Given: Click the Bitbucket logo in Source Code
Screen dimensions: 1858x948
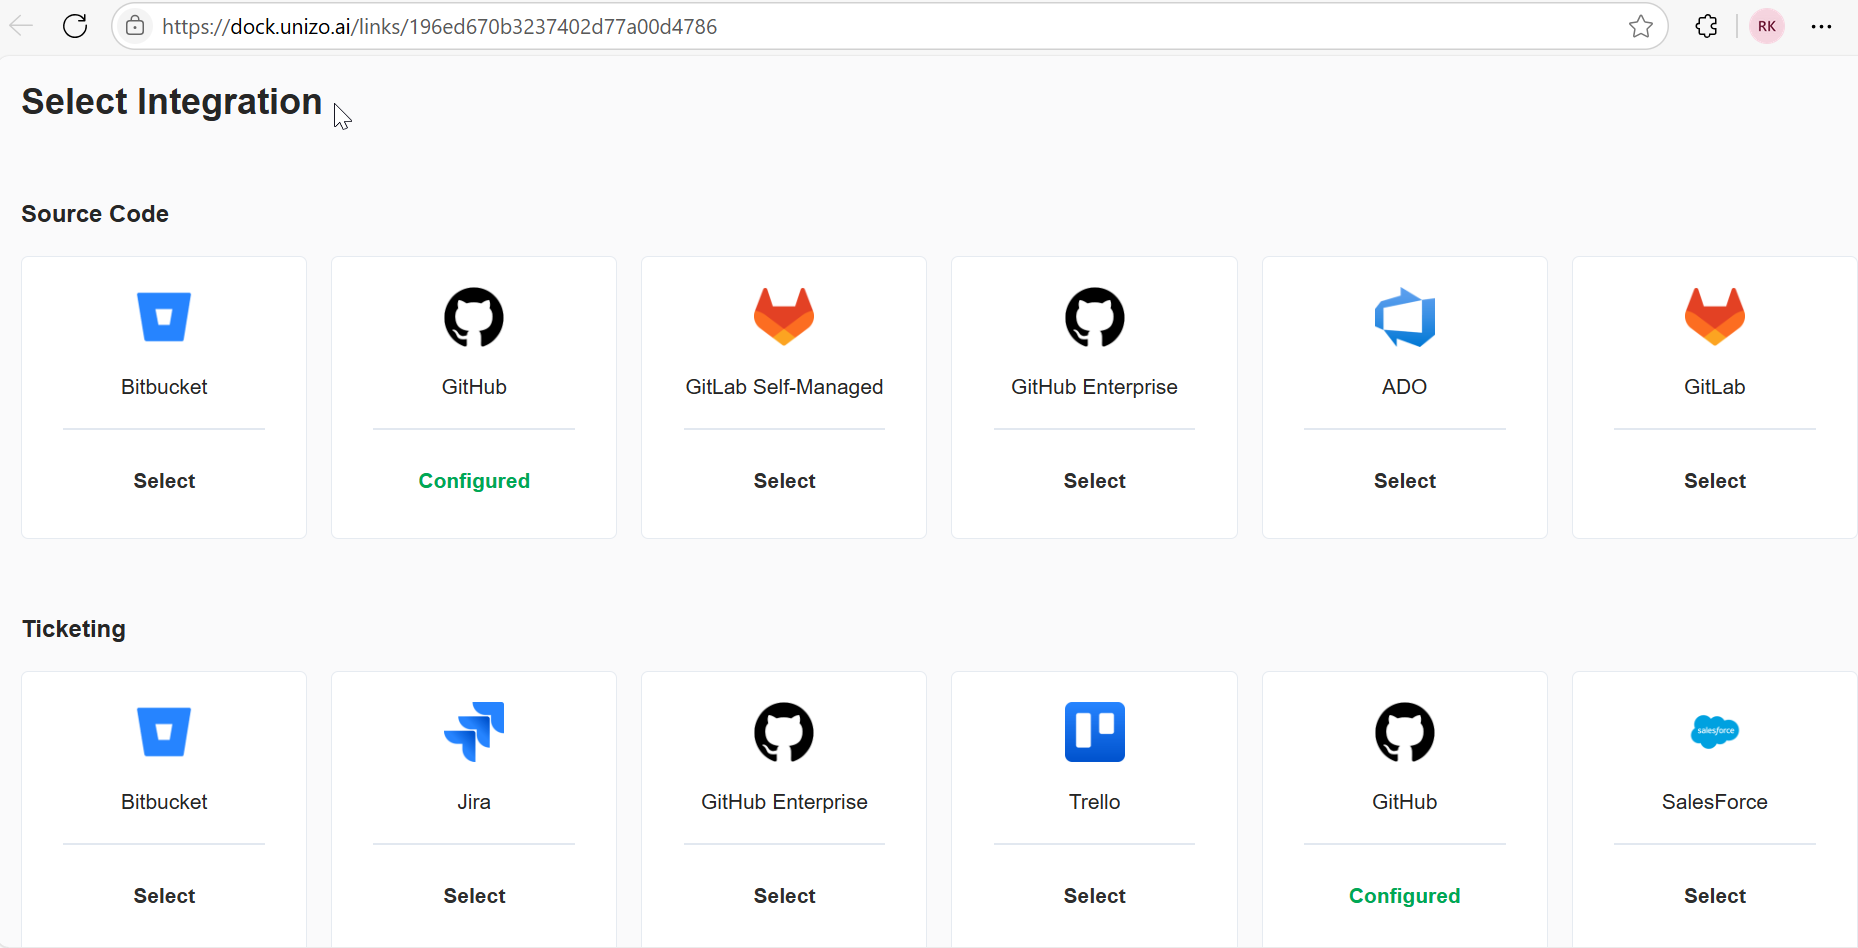Looking at the screenshot, I should [163, 316].
